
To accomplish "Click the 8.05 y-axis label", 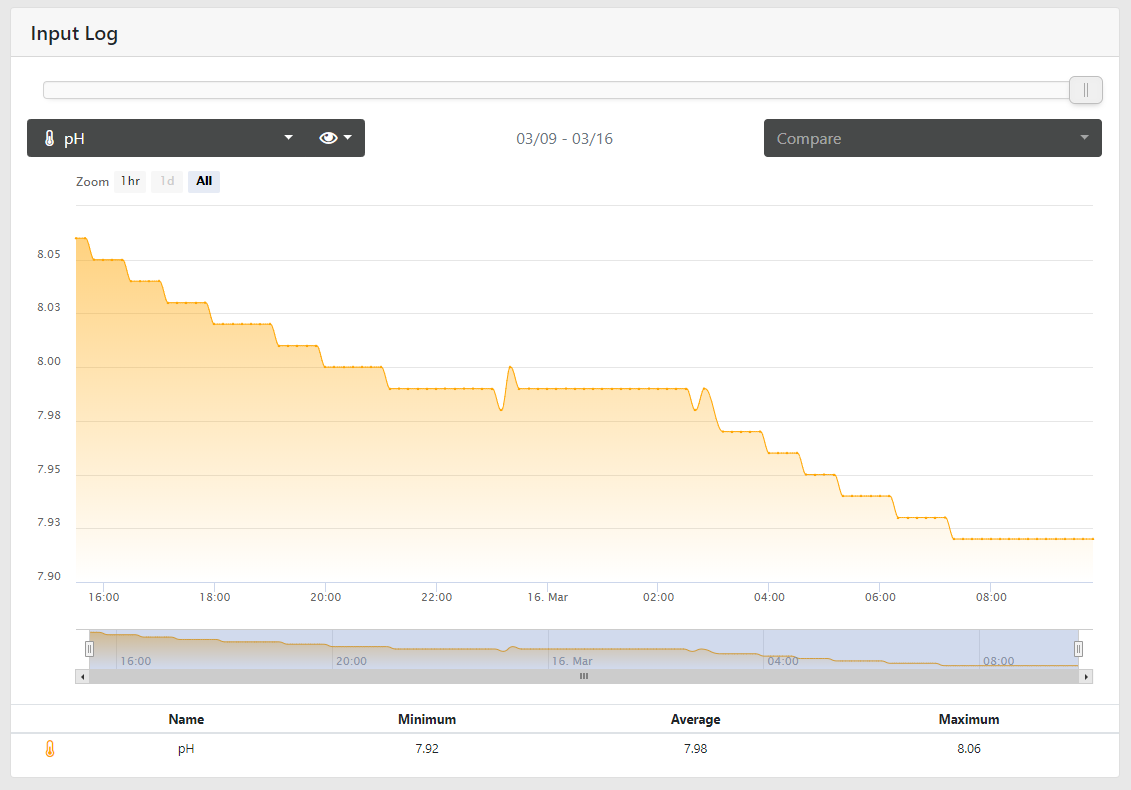I will click(x=49, y=254).
